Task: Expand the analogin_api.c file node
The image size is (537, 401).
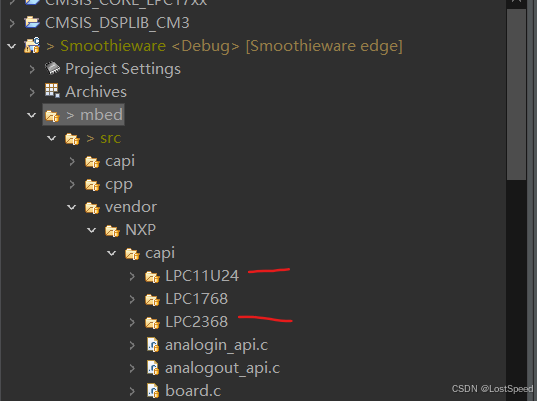Action: pyautogui.click(x=132, y=345)
